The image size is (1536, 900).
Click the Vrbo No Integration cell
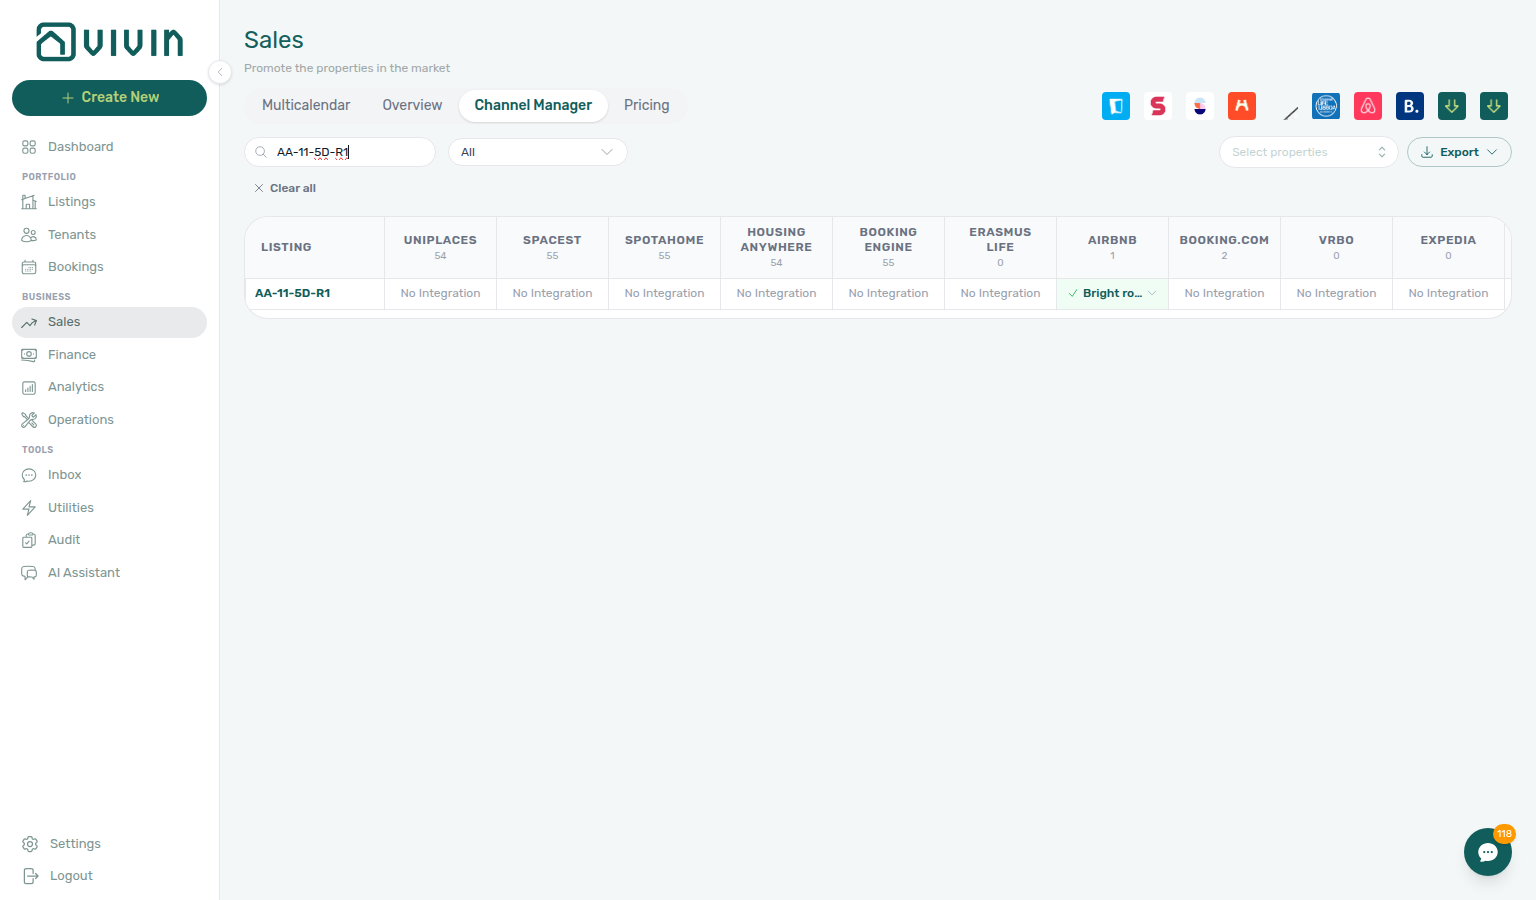point(1337,294)
